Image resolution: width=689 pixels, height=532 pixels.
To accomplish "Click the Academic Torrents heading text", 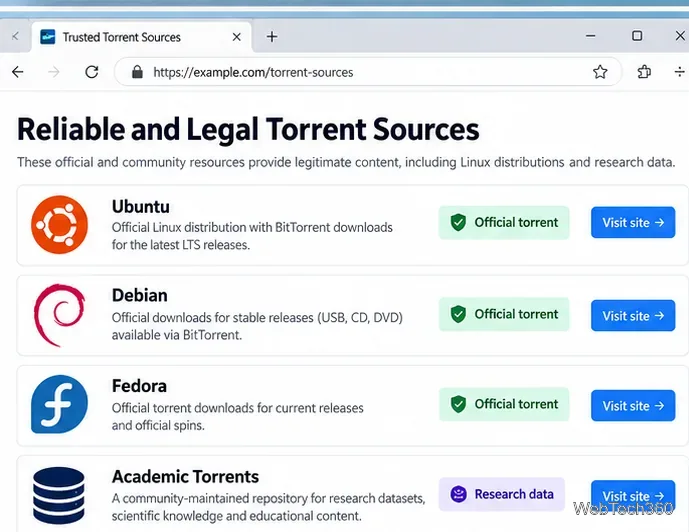I will (185, 477).
